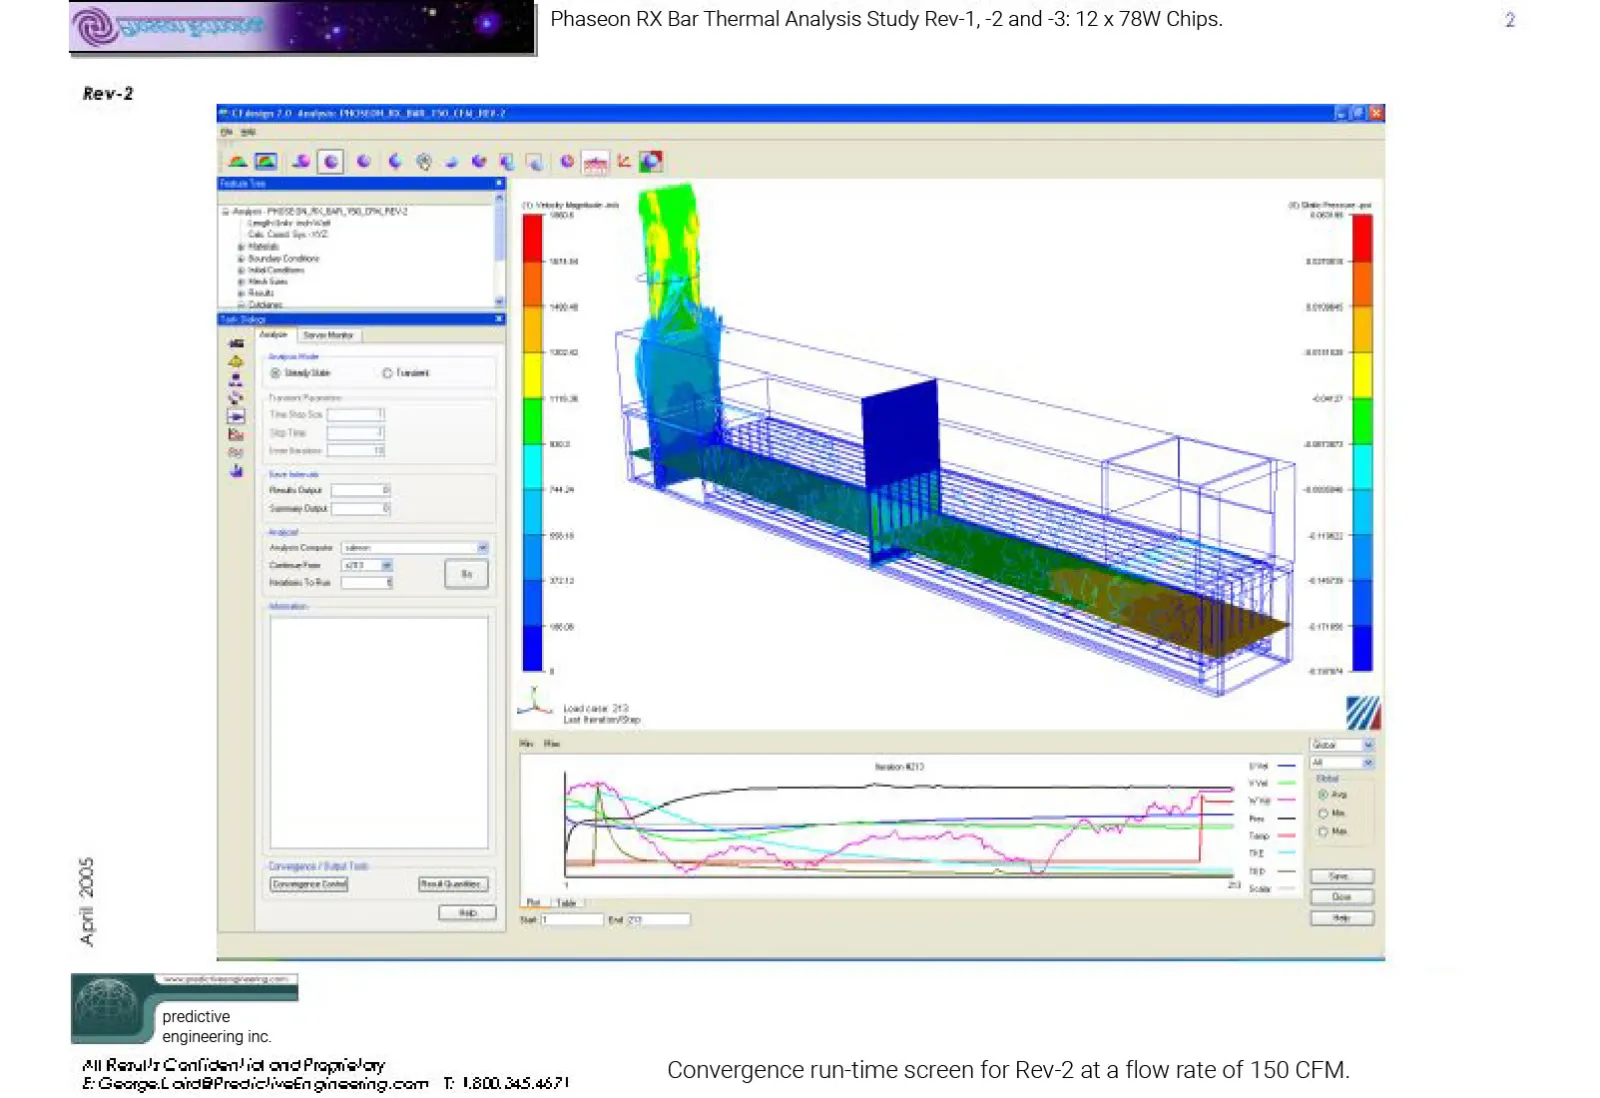Click the network hierarchy icon in task sidebar

pyautogui.click(x=236, y=379)
